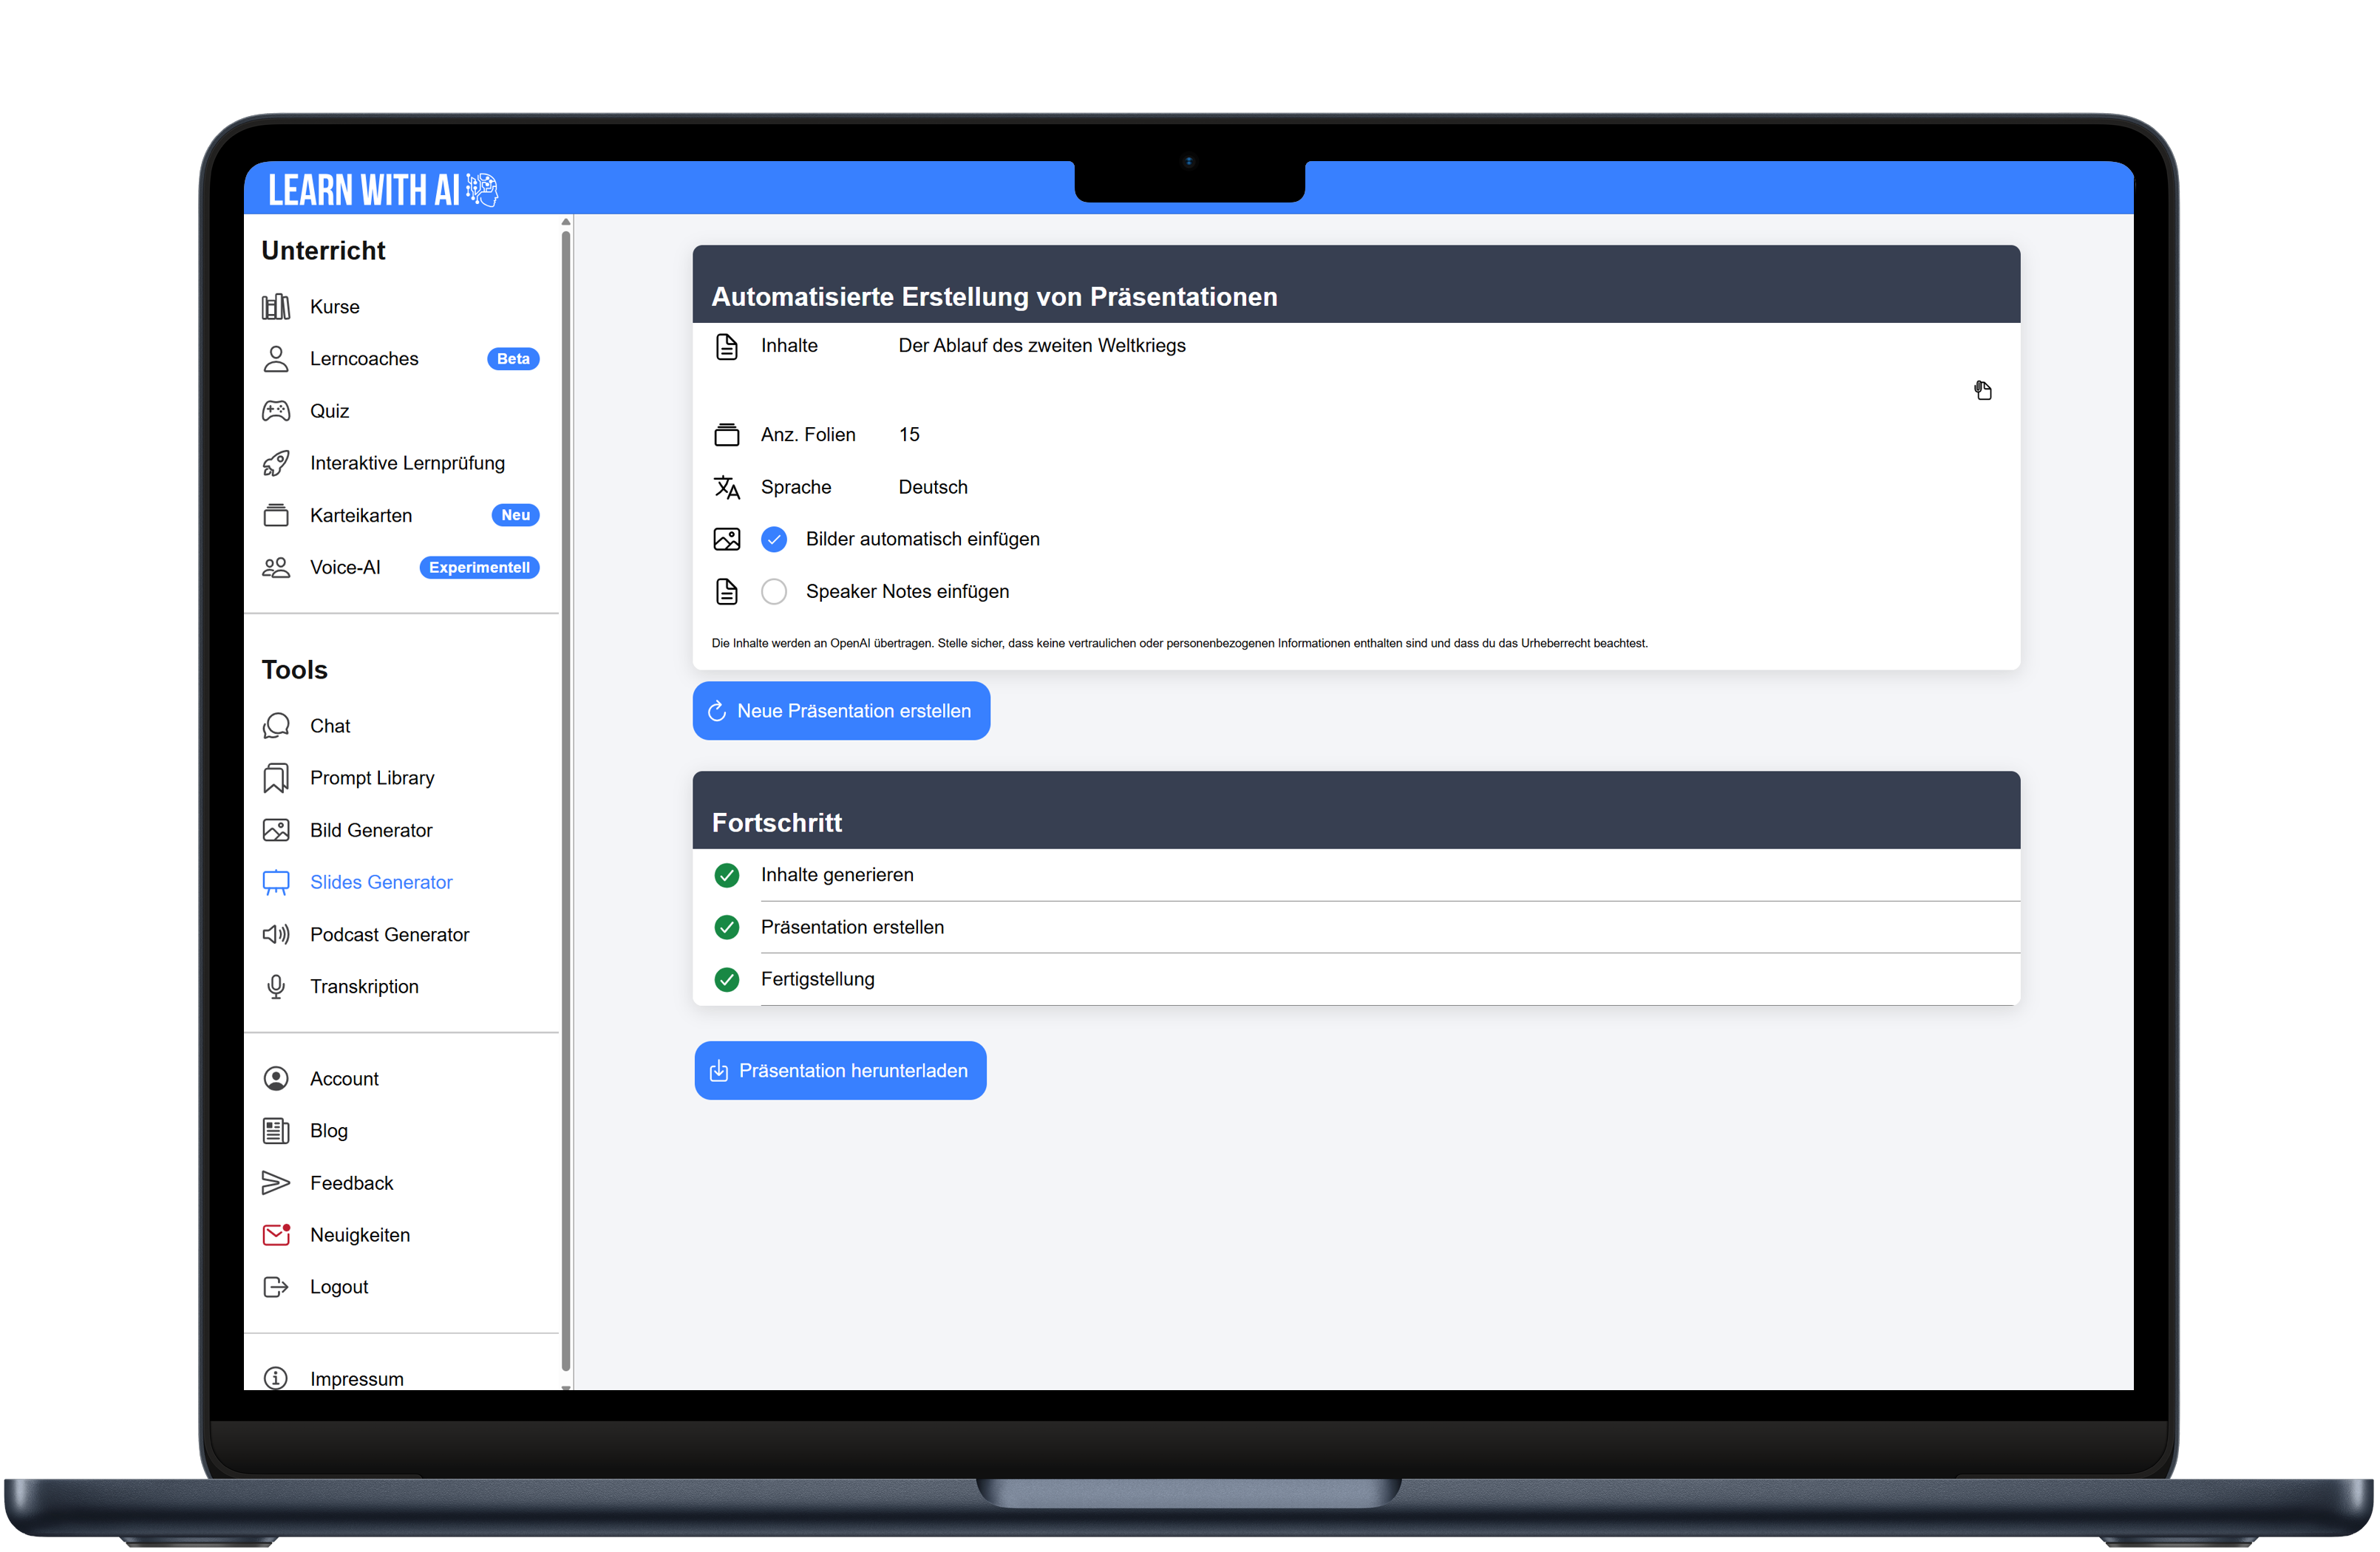Image resolution: width=2380 pixels, height=1552 pixels.
Task: Click the sidebar vertical scrollbar
Action: [x=566, y=800]
